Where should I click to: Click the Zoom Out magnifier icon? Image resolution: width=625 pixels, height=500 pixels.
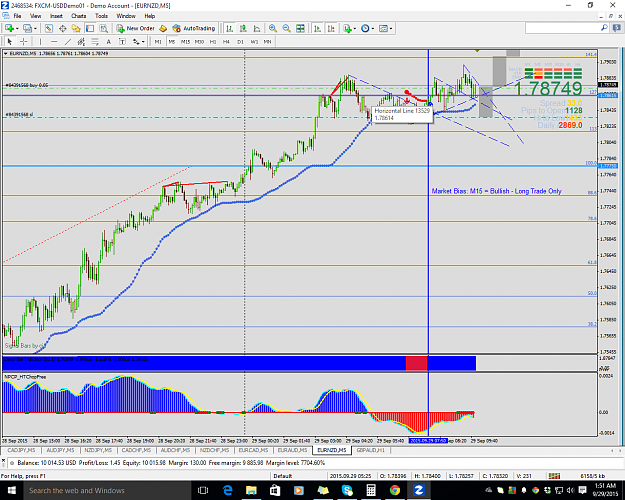(286, 28)
